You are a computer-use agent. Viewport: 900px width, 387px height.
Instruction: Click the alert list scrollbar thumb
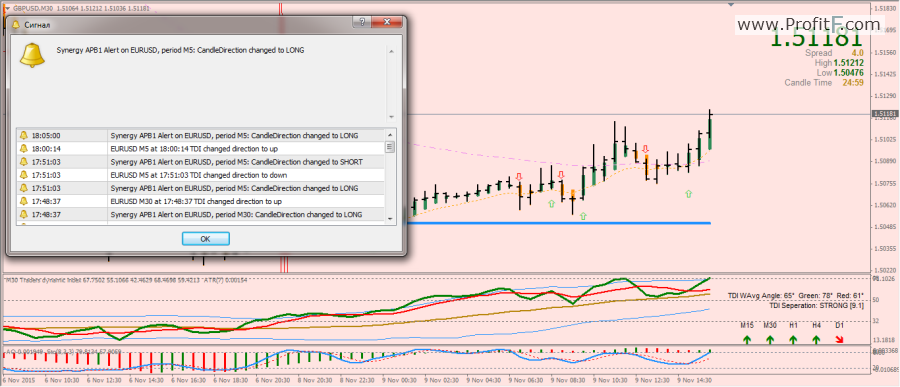click(390, 147)
